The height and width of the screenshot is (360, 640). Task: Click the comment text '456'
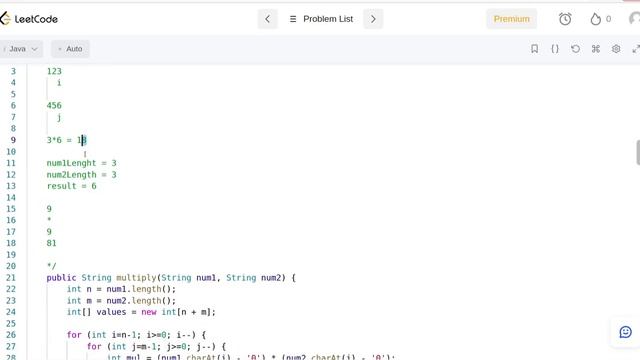pos(54,105)
